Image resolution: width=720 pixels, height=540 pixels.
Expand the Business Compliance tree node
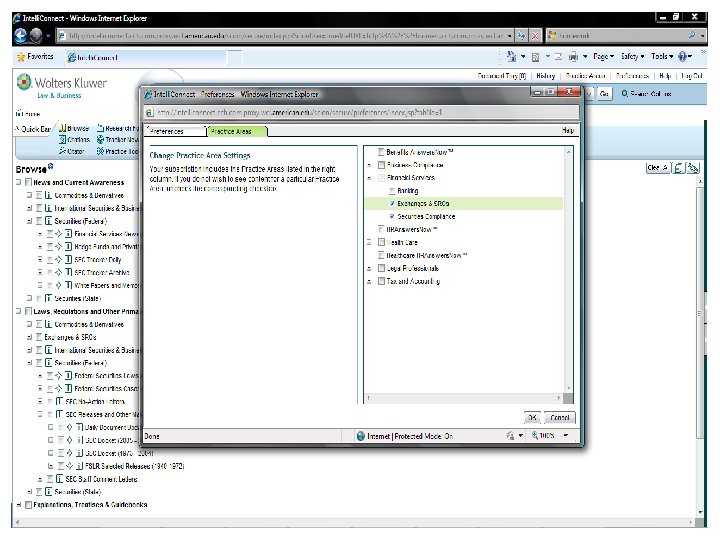click(x=370, y=165)
